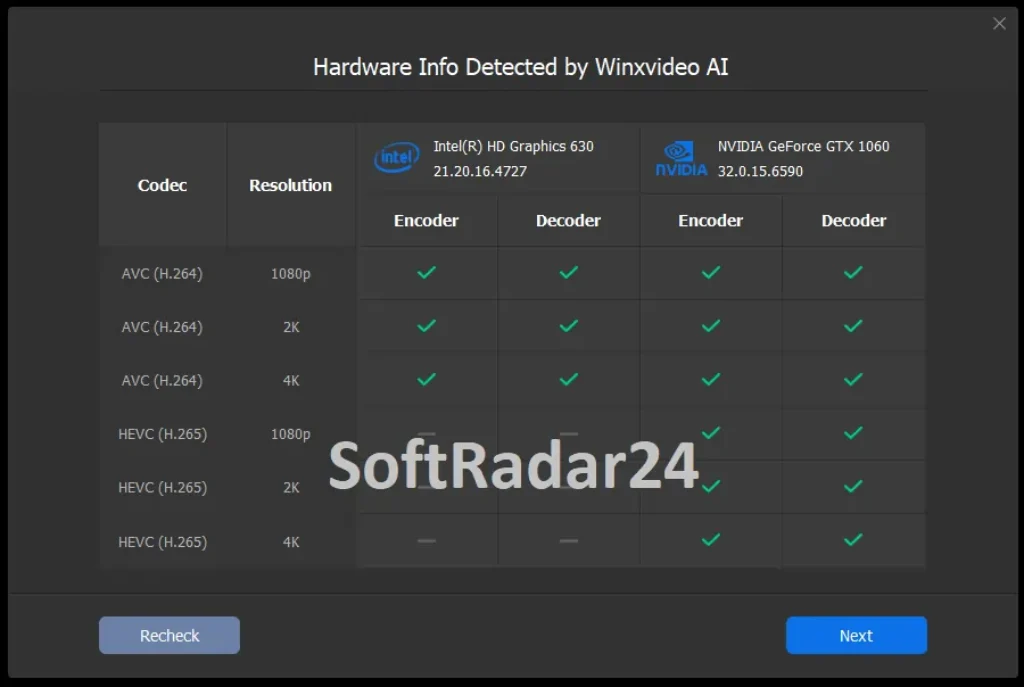Toggle the HEVC 4K NVIDIA Encoder support mark

(x=710, y=541)
